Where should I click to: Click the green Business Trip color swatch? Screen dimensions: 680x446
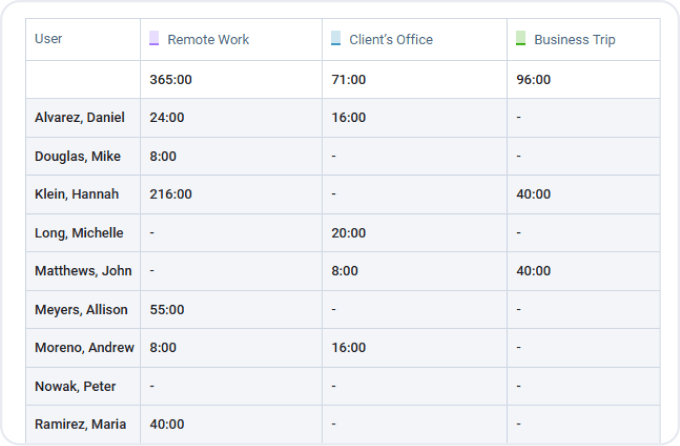pos(520,39)
